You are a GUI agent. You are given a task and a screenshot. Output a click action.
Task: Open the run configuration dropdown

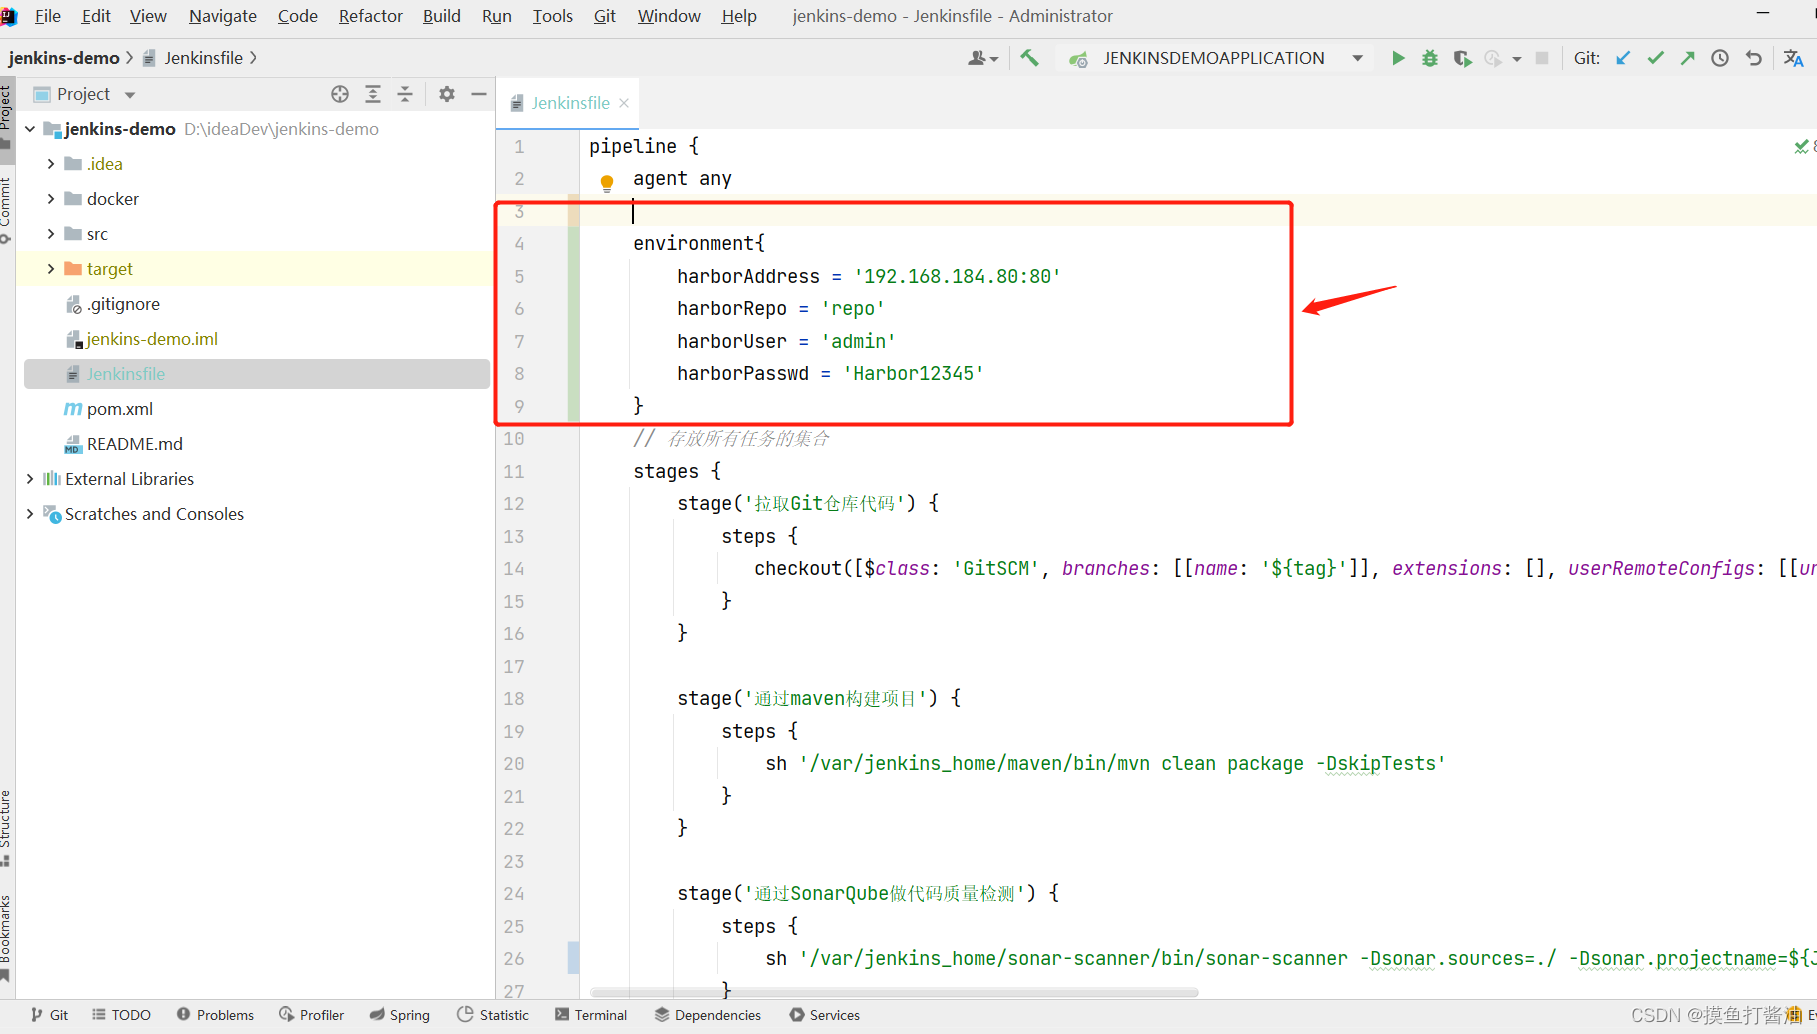click(1357, 58)
